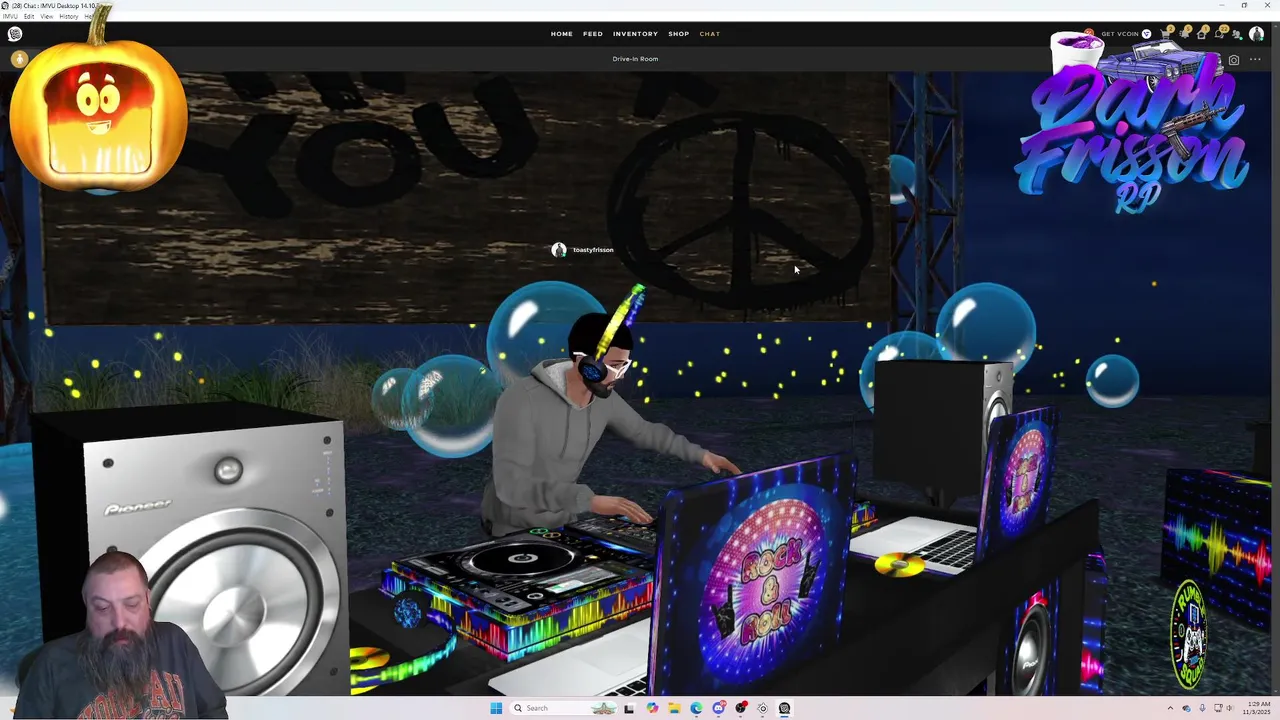Open the profile avatar picture

coord(1257,34)
